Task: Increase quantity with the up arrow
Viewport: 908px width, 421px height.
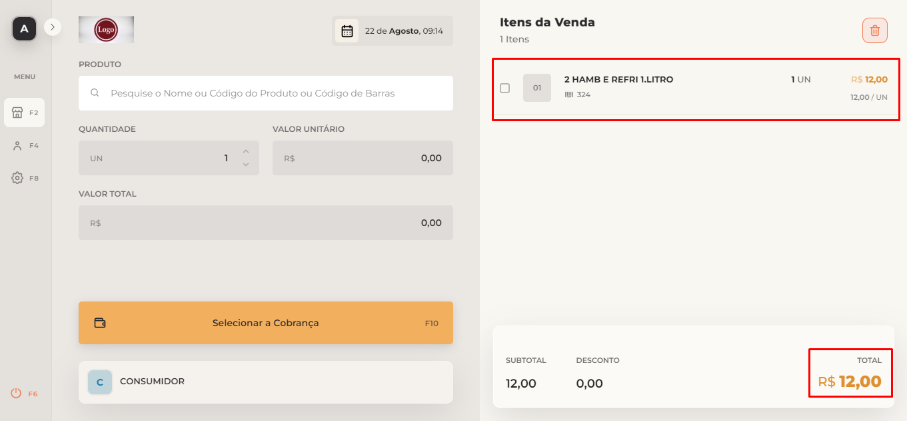Action: tap(246, 152)
